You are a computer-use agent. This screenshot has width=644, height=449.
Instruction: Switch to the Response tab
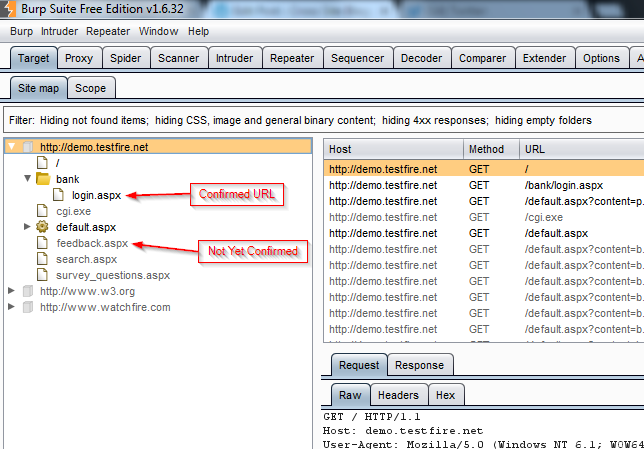pos(418,365)
